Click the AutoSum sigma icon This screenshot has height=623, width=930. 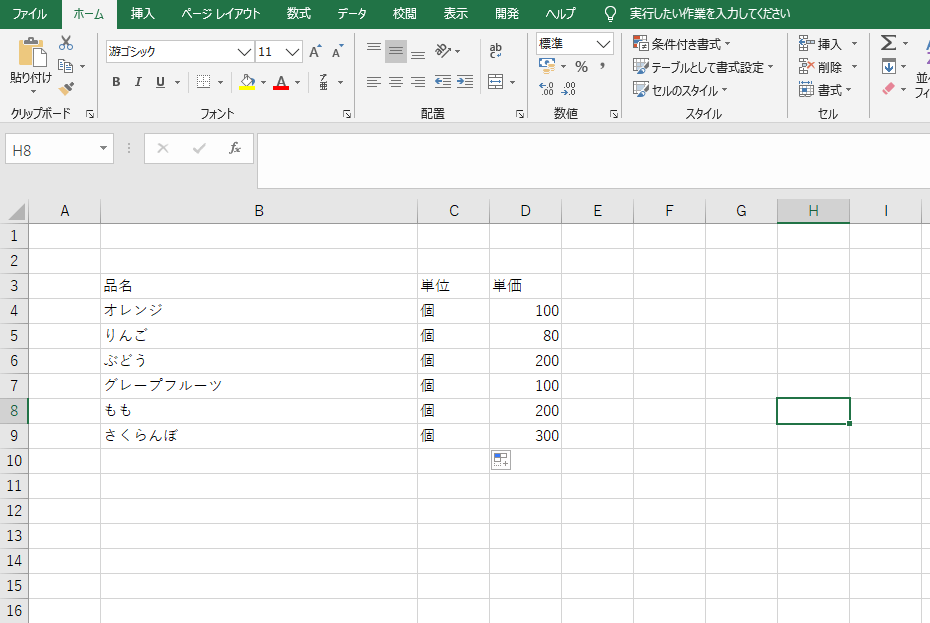pos(888,43)
